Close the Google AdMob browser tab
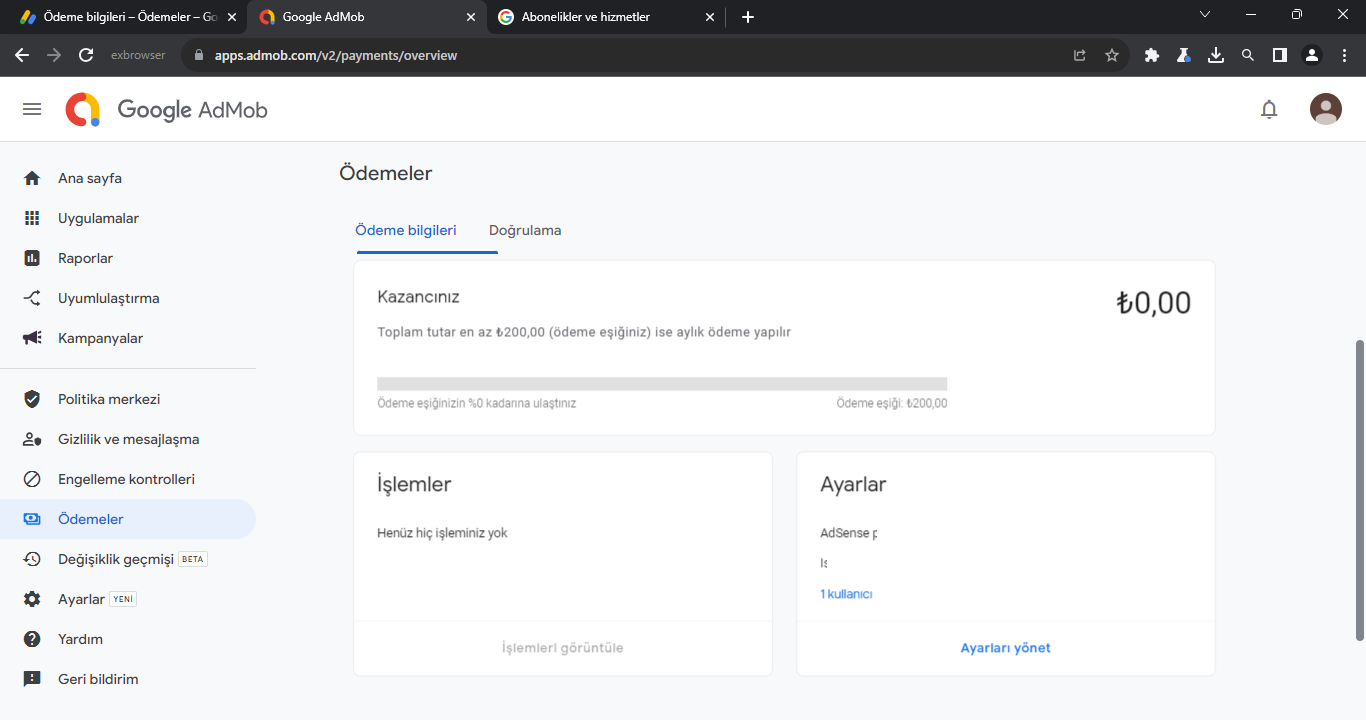 point(471,17)
